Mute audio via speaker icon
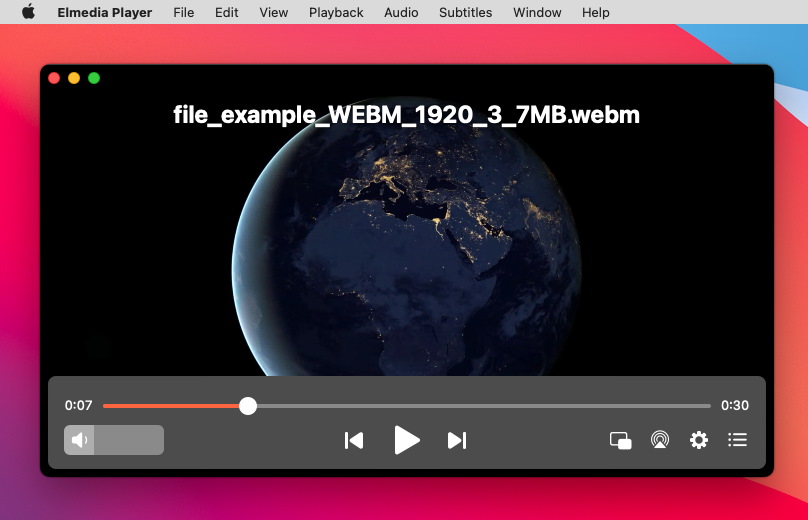The height and width of the screenshot is (520, 808). click(x=79, y=440)
